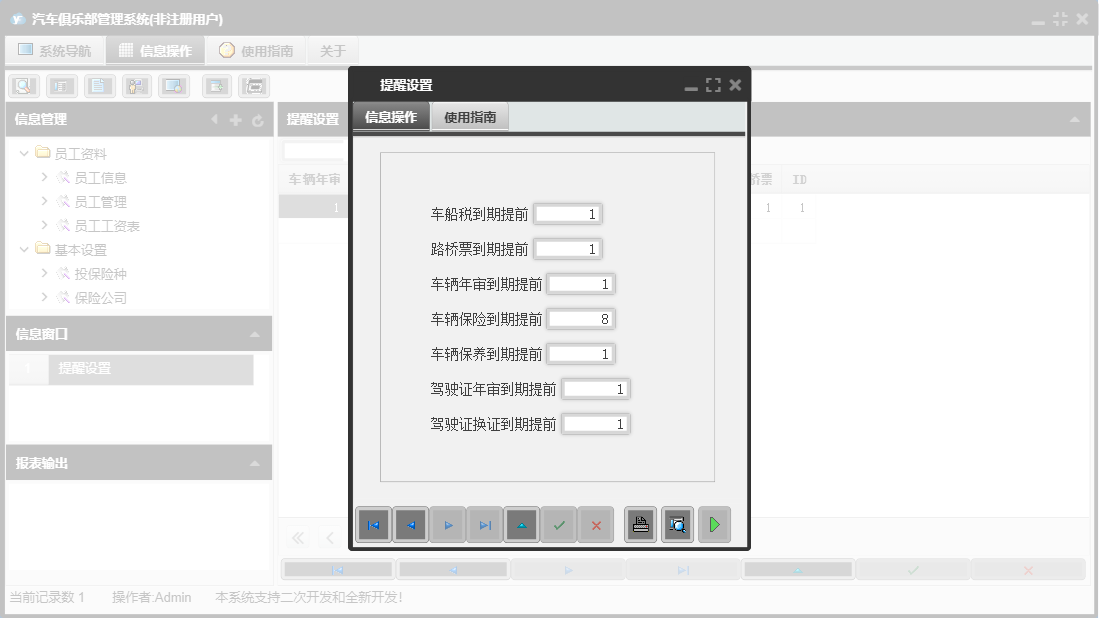Click the user with computer icon
Screen dimensions: 1099x618
pyautogui.click(x=137, y=86)
